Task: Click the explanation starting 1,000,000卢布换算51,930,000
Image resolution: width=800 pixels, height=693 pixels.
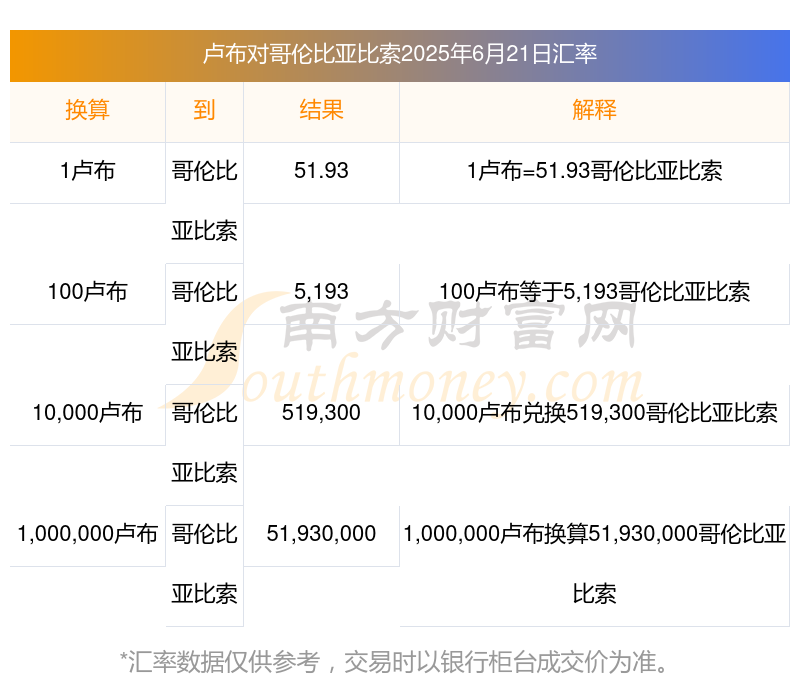Action: pyautogui.click(x=594, y=563)
